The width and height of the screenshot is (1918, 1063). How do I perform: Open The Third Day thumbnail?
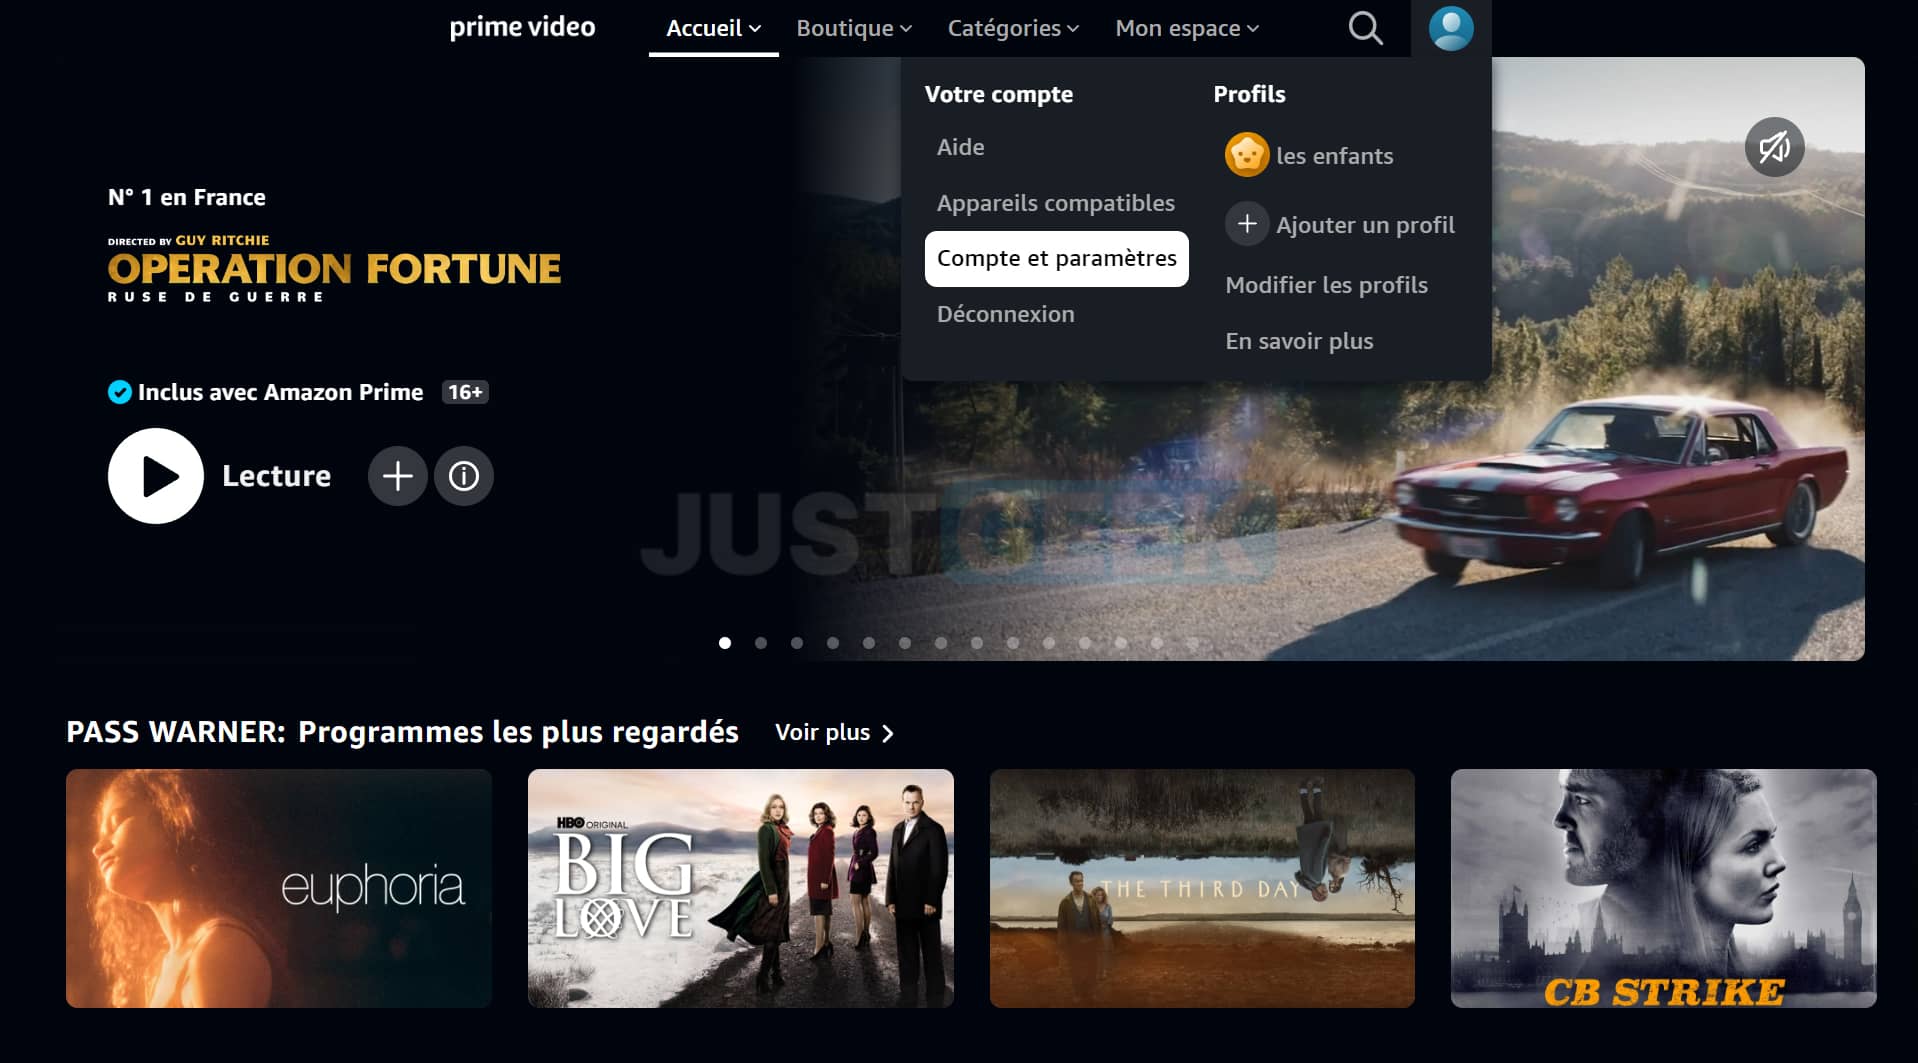[x=1202, y=888]
